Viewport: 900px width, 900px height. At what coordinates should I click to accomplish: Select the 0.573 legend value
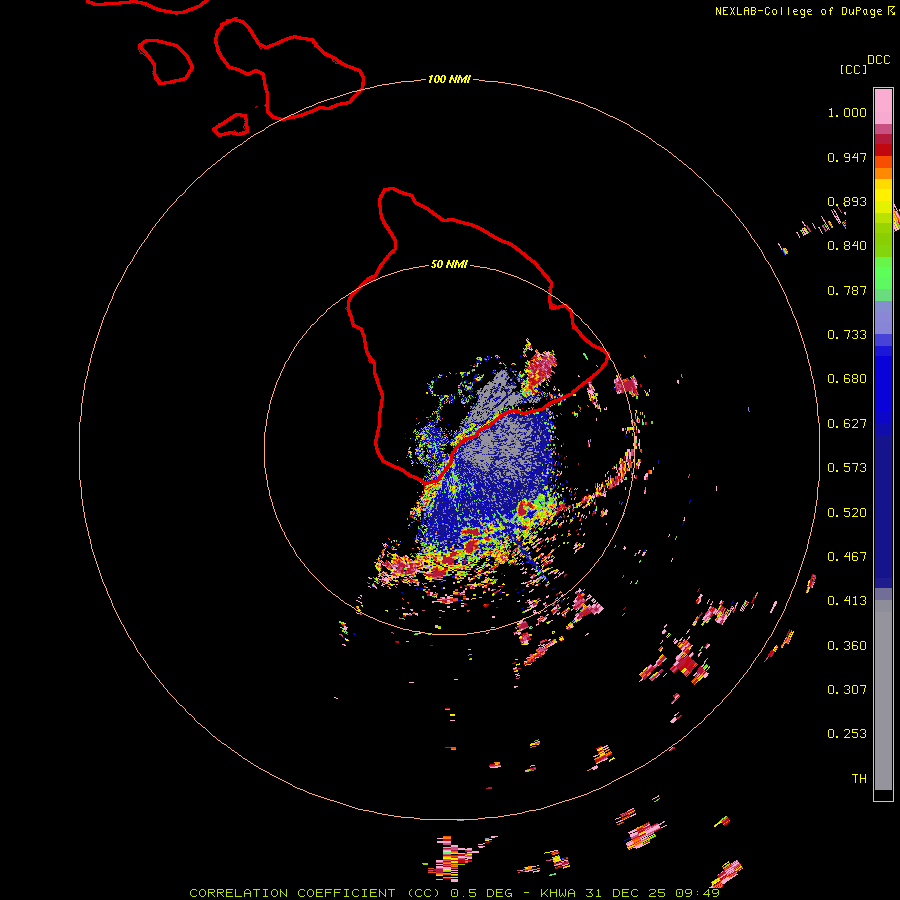[847, 468]
